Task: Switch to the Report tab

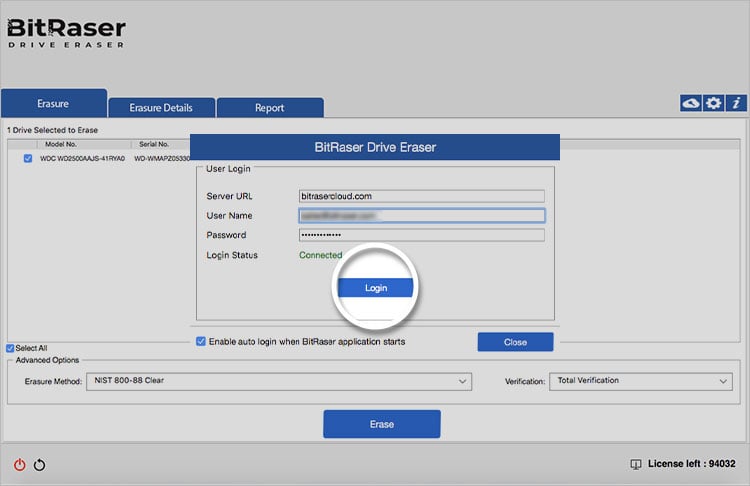Action: [270, 108]
